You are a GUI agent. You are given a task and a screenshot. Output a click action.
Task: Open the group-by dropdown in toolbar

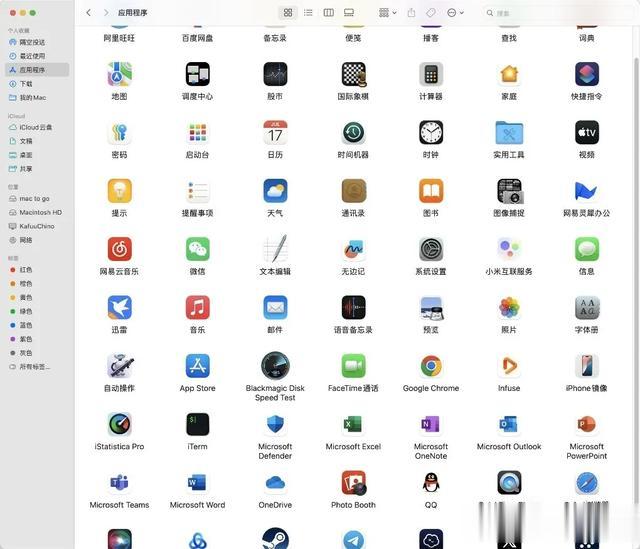click(387, 13)
